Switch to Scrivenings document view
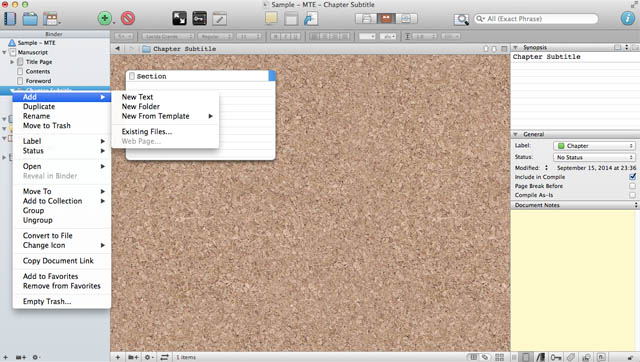Image resolution: width=640 pixels, height=362 pixels. coord(367,19)
